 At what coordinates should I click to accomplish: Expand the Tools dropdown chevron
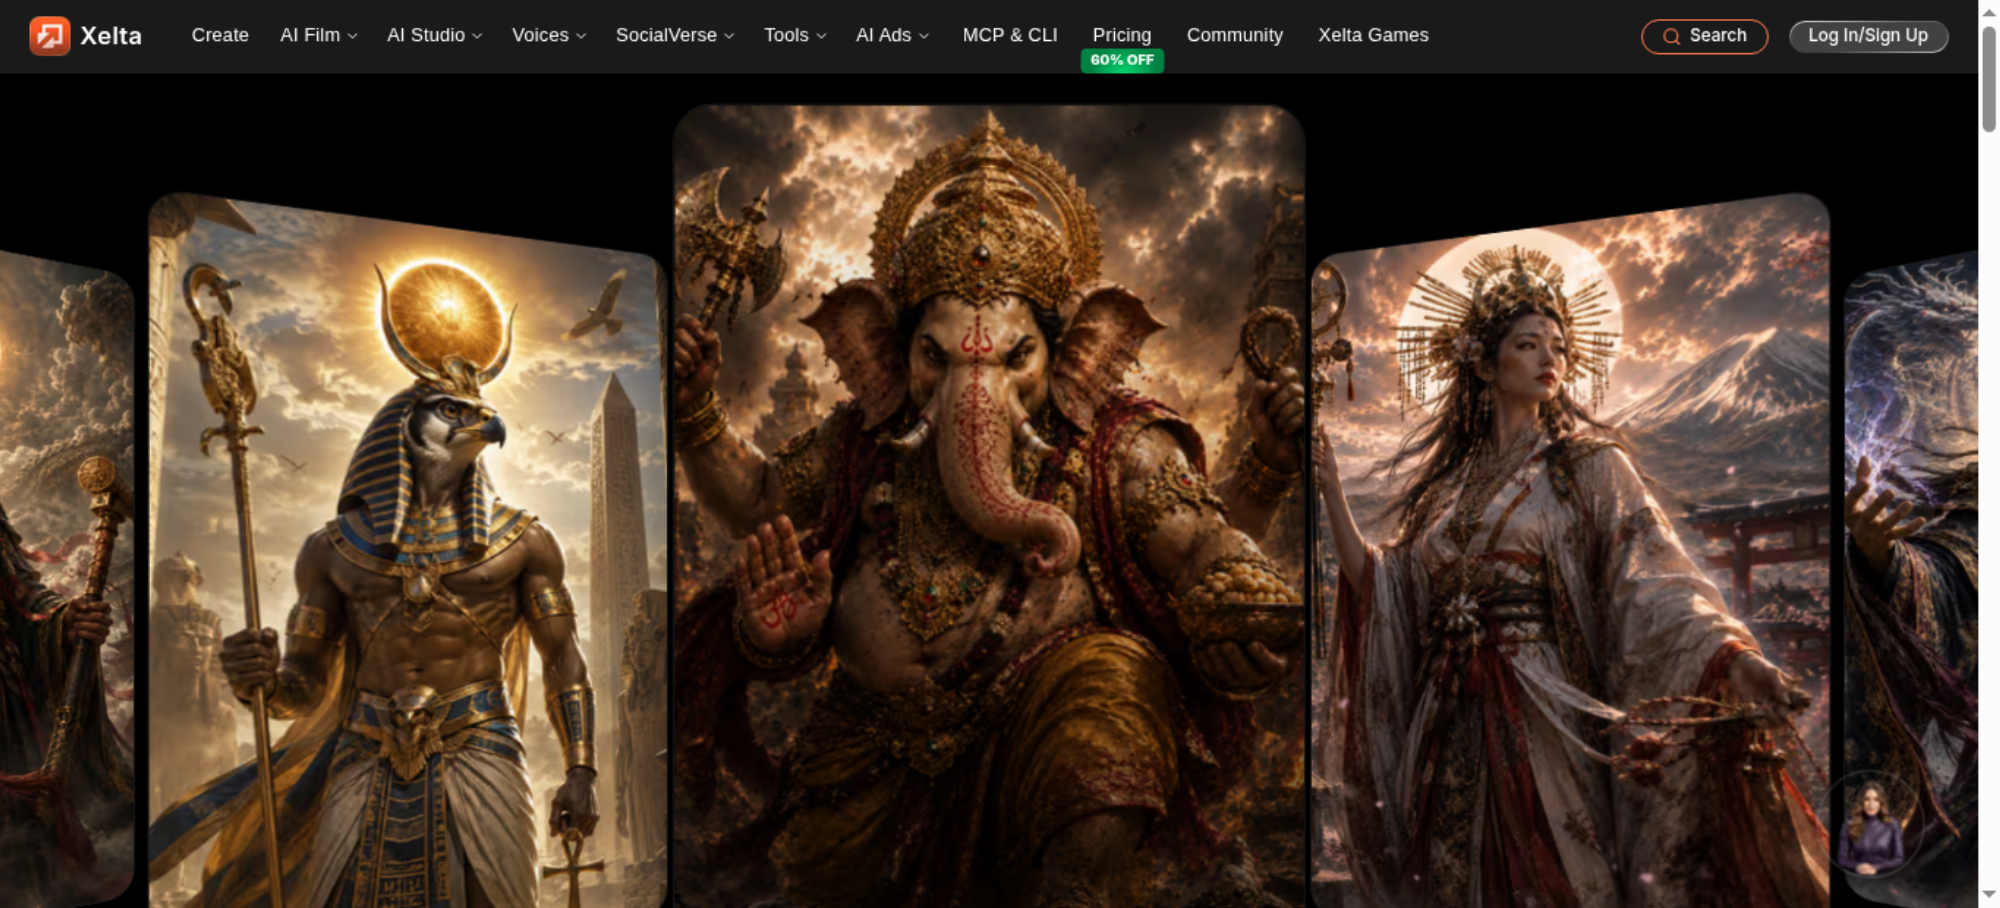click(x=821, y=36)
